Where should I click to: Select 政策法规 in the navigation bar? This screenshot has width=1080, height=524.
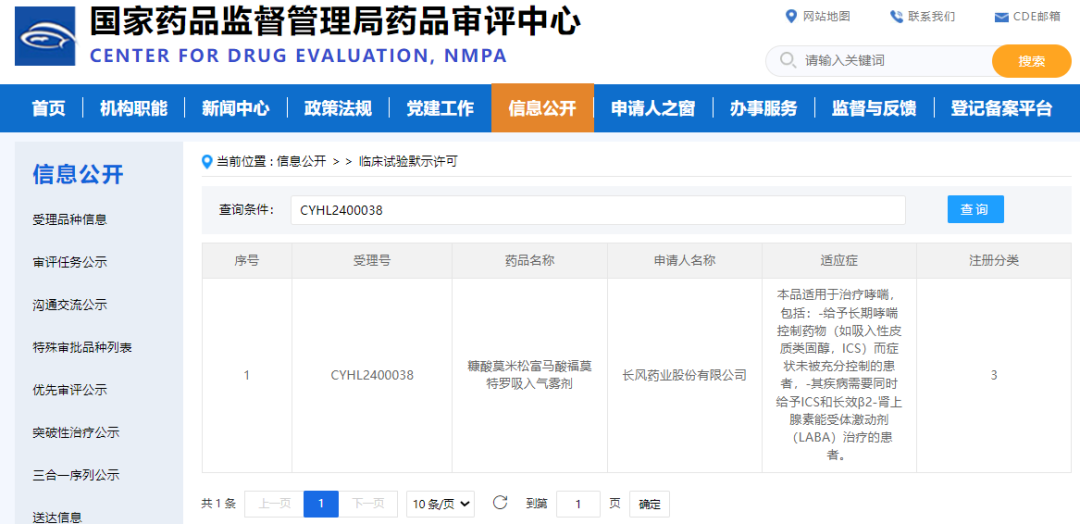click(x=338, y=108)
